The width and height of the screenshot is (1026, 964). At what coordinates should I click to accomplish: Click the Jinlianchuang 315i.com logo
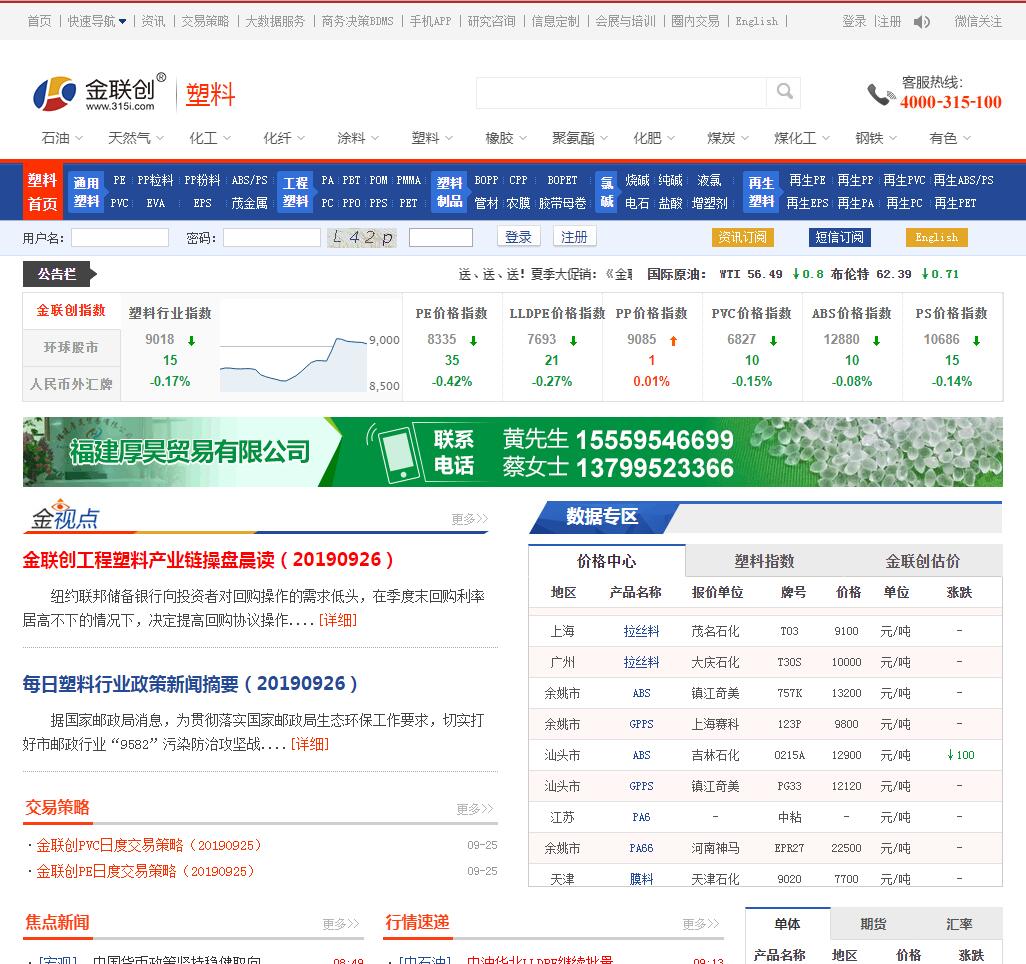click(x=99, y=93)
